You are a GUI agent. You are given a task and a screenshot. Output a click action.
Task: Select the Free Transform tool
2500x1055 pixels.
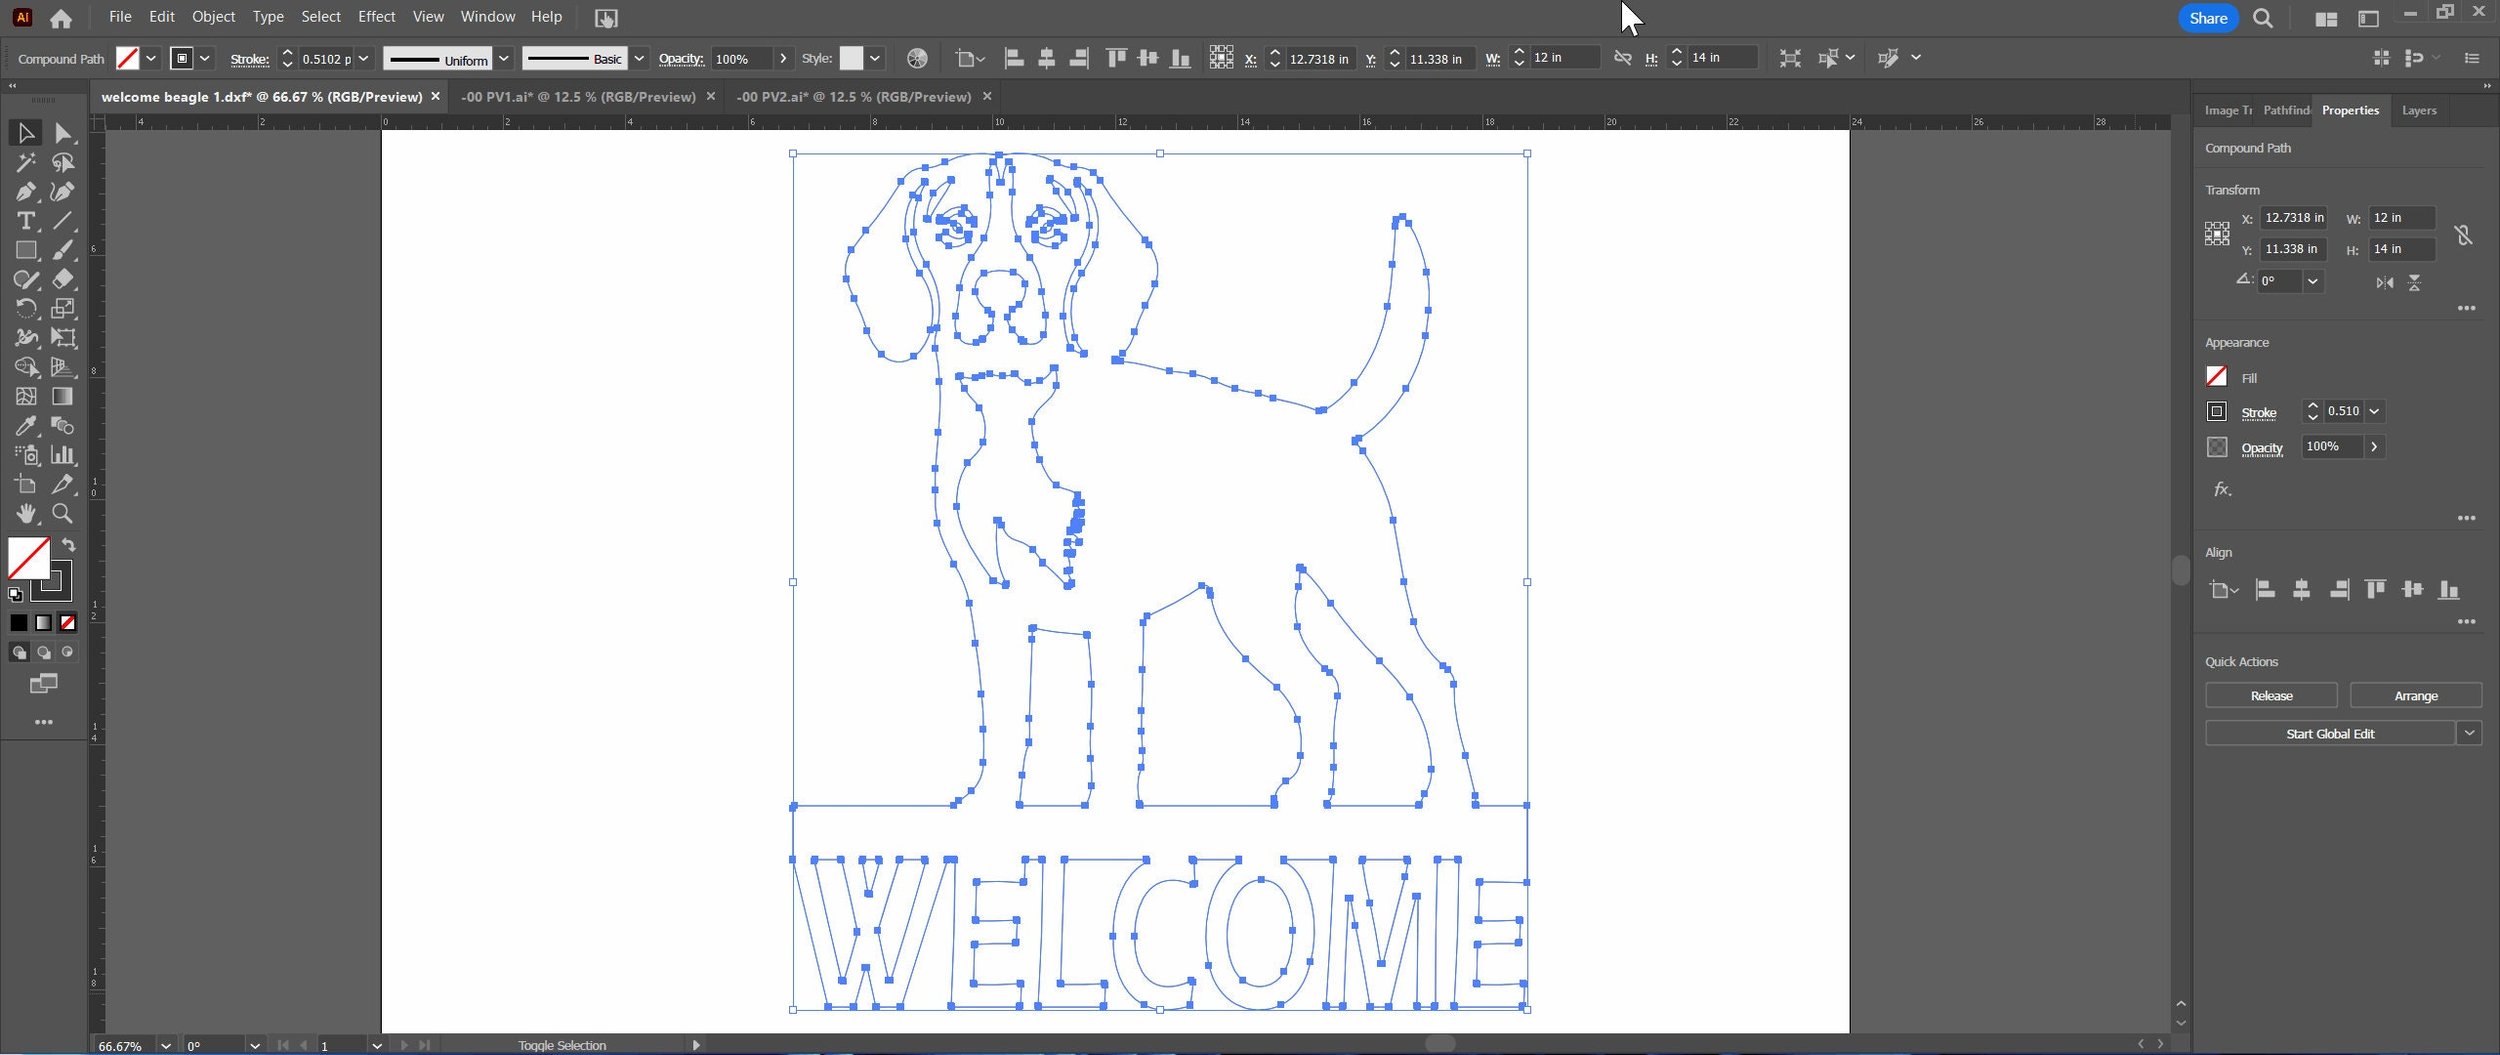[x=63, y=338]
